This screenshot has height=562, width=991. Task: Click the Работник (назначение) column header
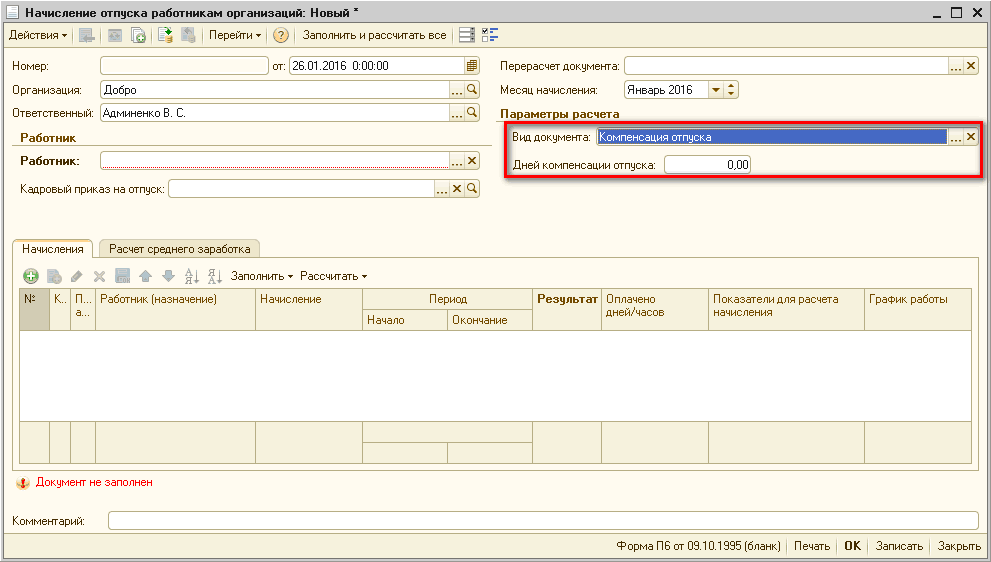(x=175, y=310)
